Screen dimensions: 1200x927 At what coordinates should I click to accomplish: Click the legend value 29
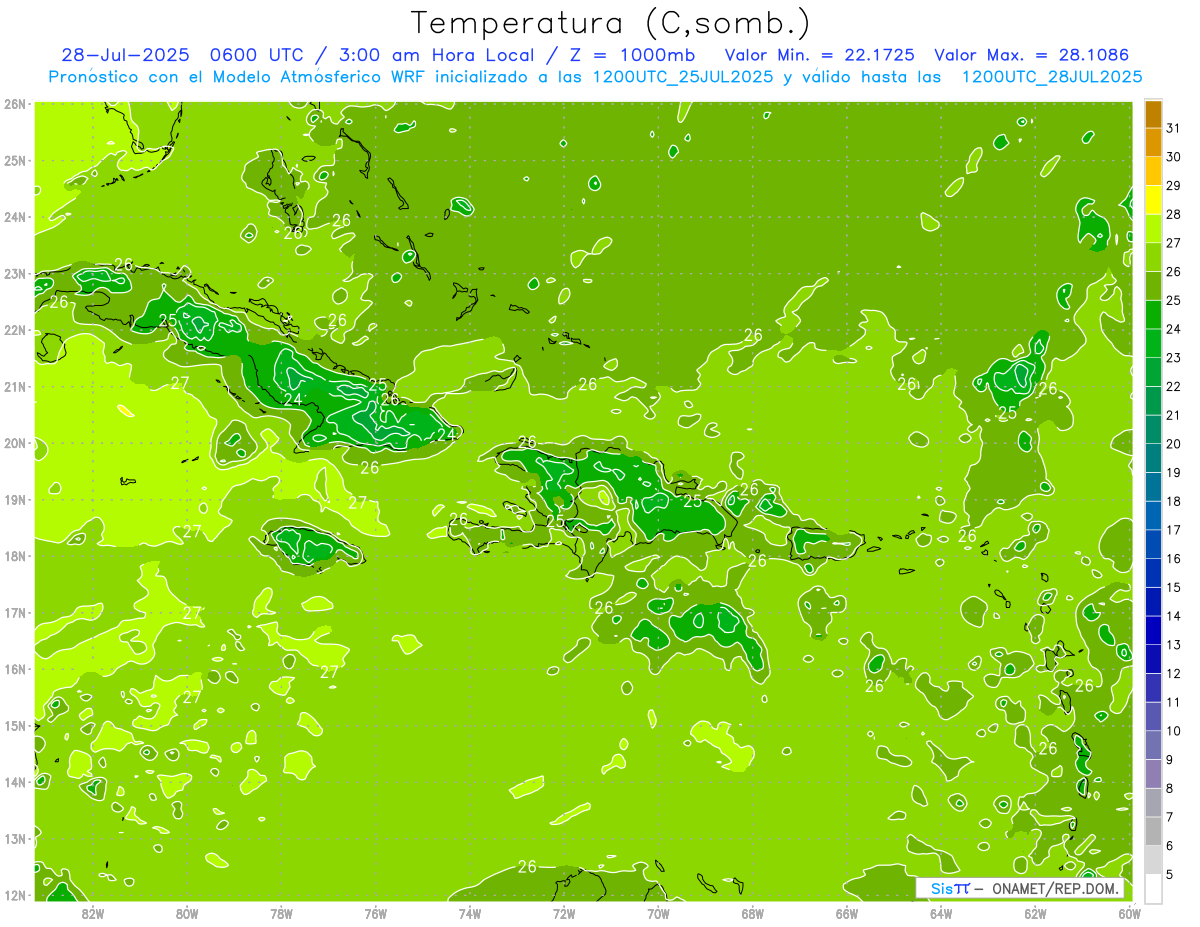tap(1174, 186)
